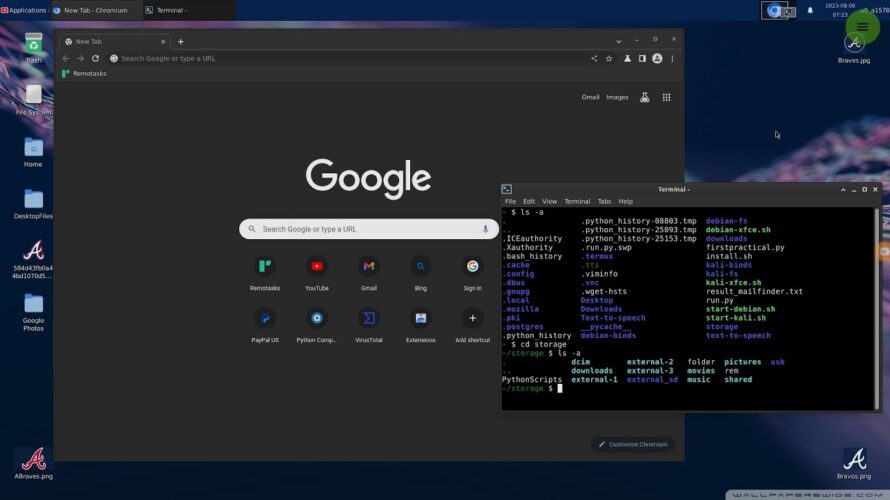This screenshot has height=500, width=890.
Task: Open Terminal Tabs menu
Action: click(x=604, y=201)
